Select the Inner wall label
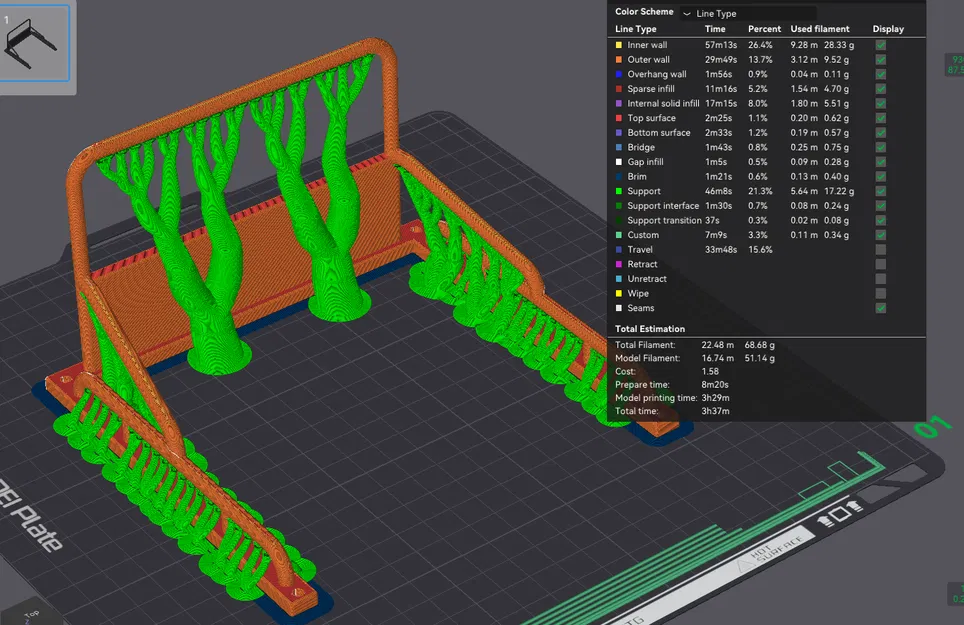Image resolution: width=964 pixels, height=625 pixels. point(647,45)
